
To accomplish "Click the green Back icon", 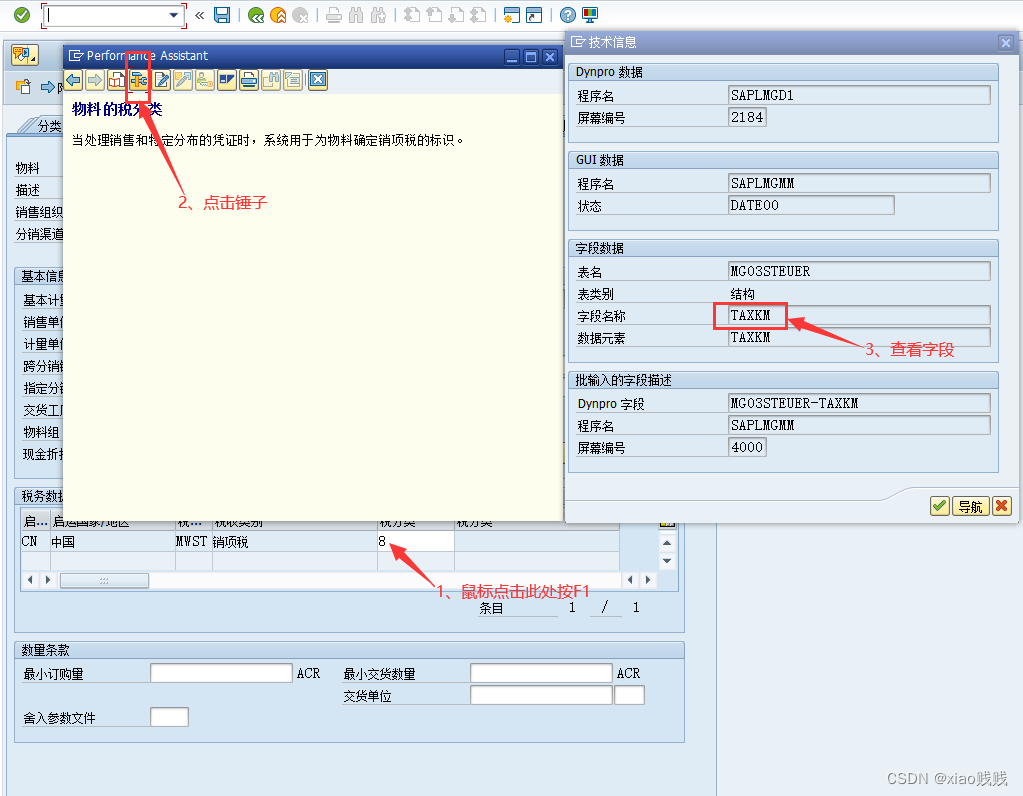I will [x=256, y=15].
